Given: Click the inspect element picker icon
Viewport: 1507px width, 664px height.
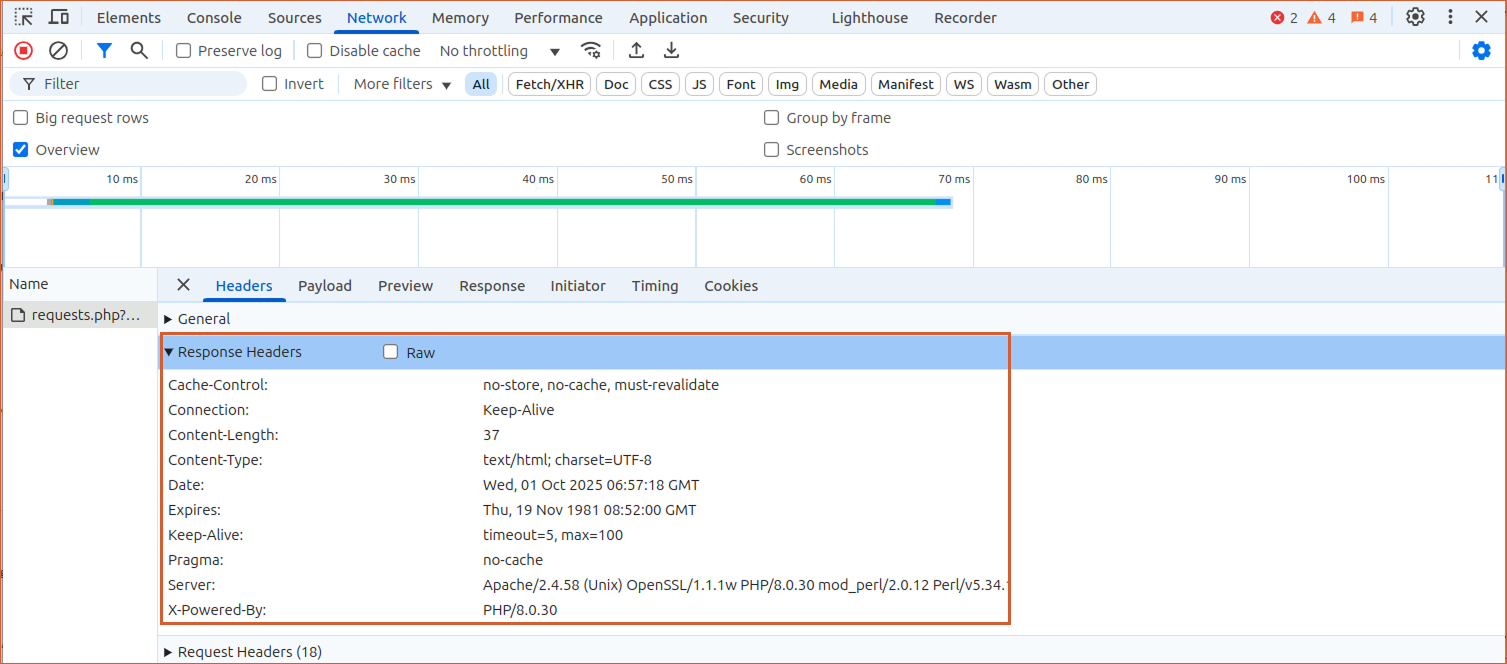Looking at the screenshot, I should tap(24, 17).
